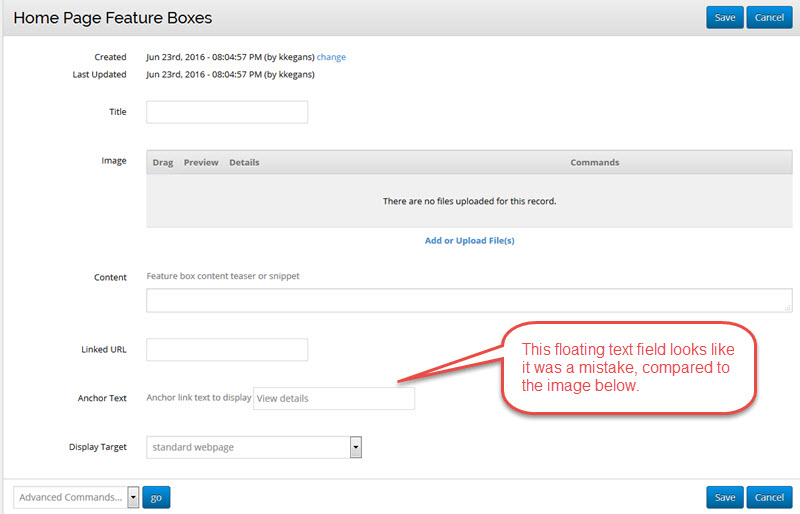The width and height of the screenshot is (800, 514).
Task: Click the 'change' link beside the Created date
Action: [x=331, y=57]
